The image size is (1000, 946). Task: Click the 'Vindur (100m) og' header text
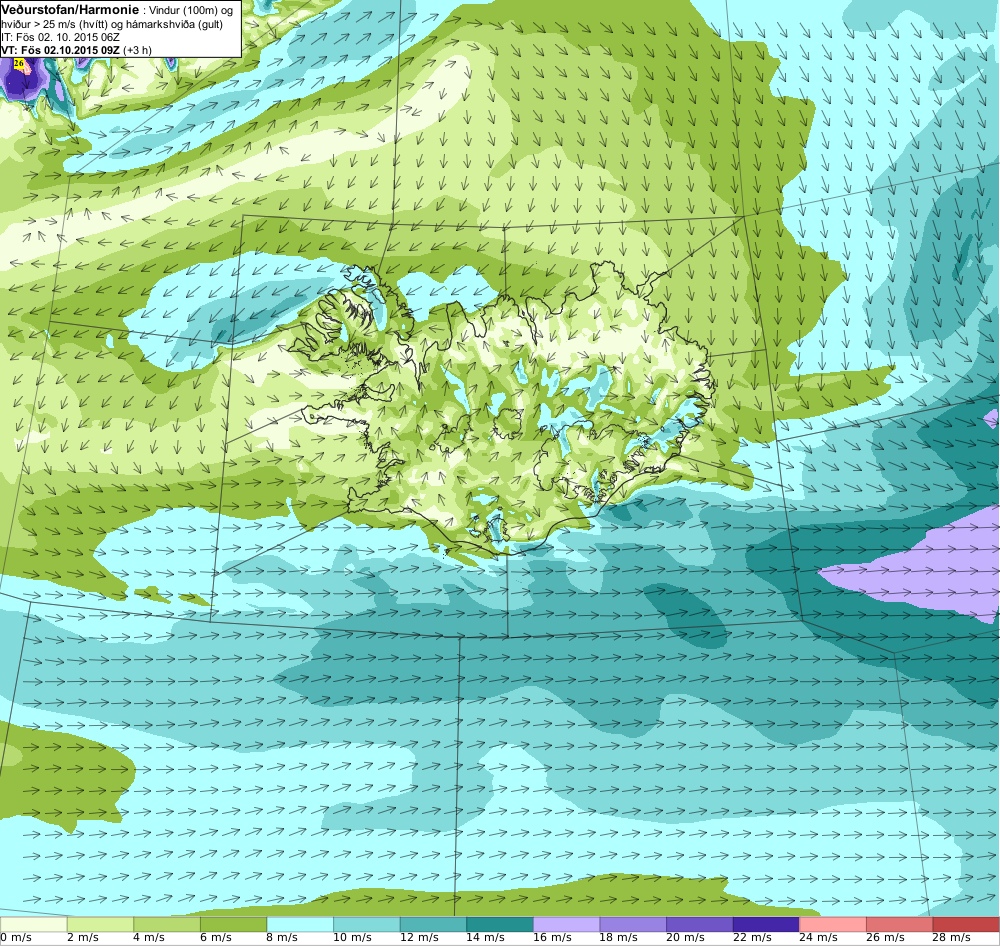pyautogui.click(x=191, y=11)
